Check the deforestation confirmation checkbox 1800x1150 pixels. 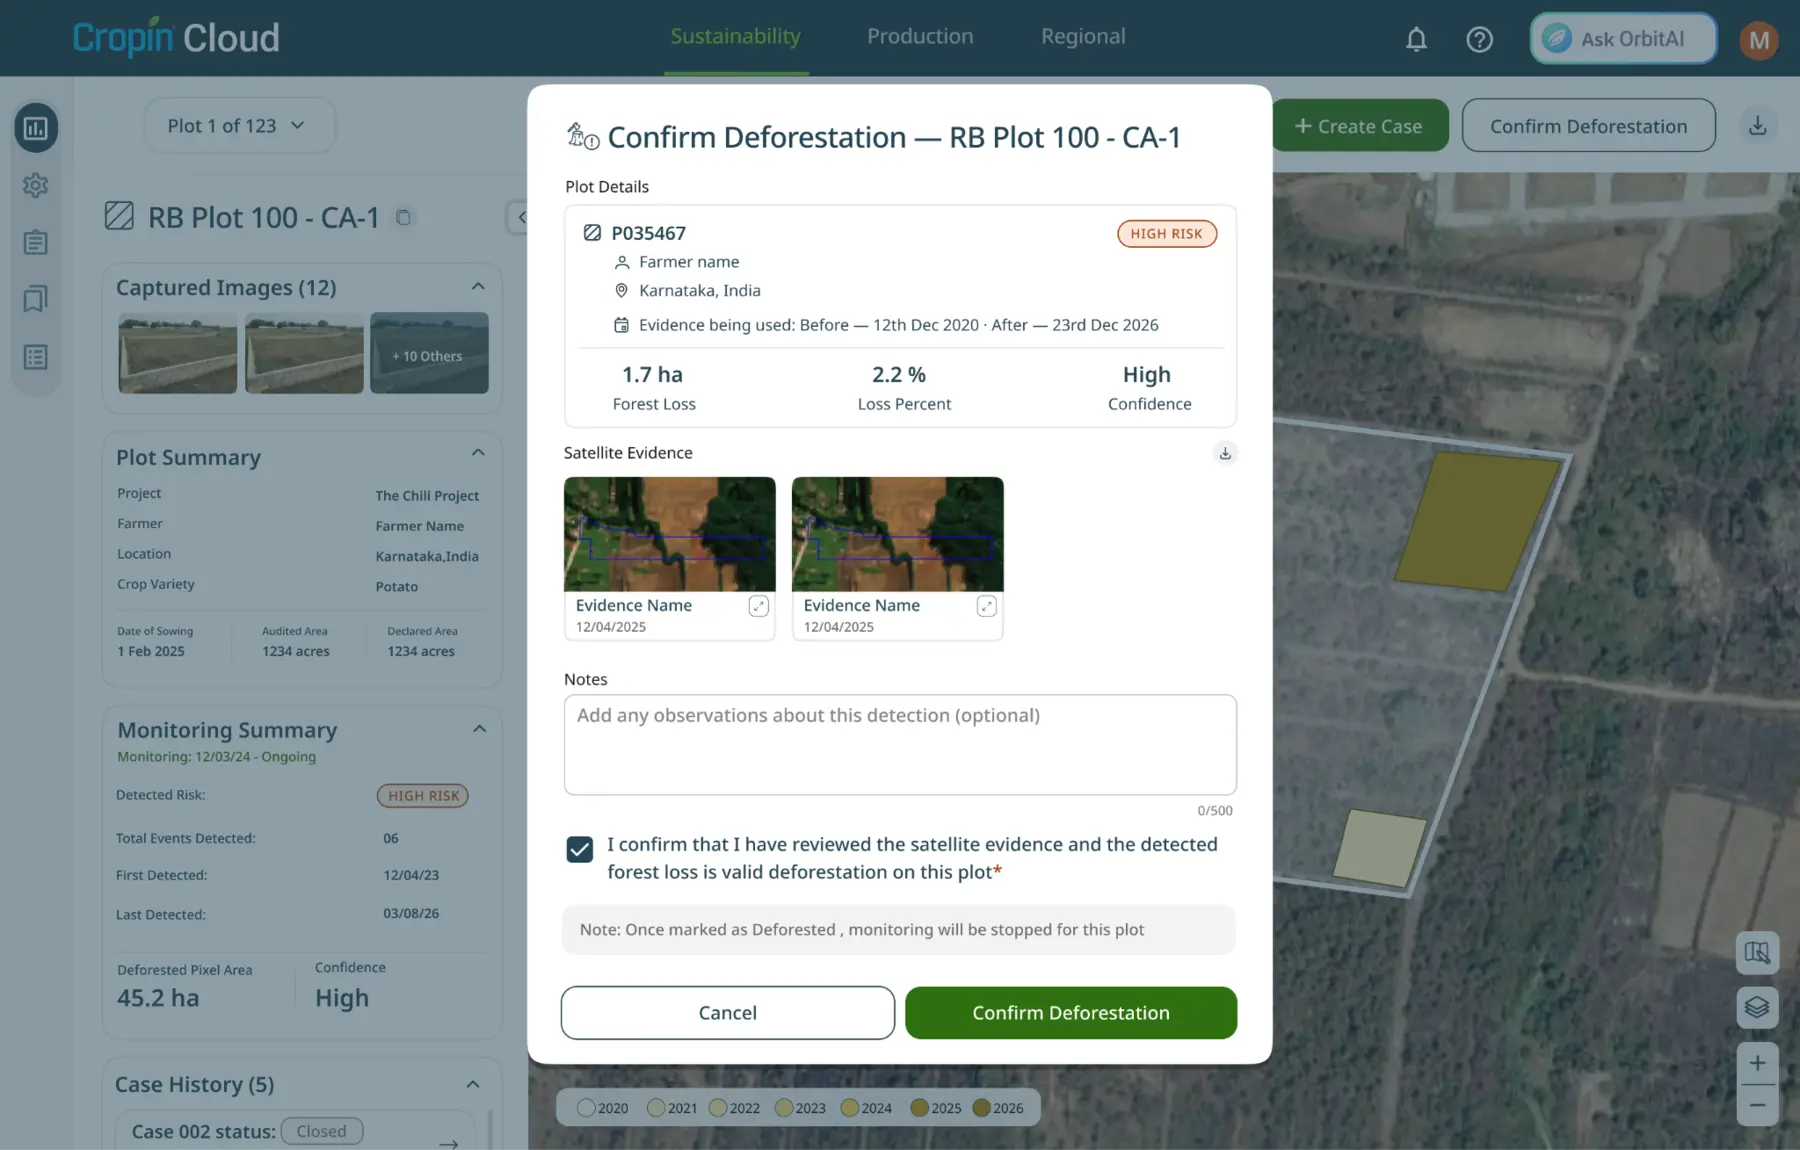580,849
